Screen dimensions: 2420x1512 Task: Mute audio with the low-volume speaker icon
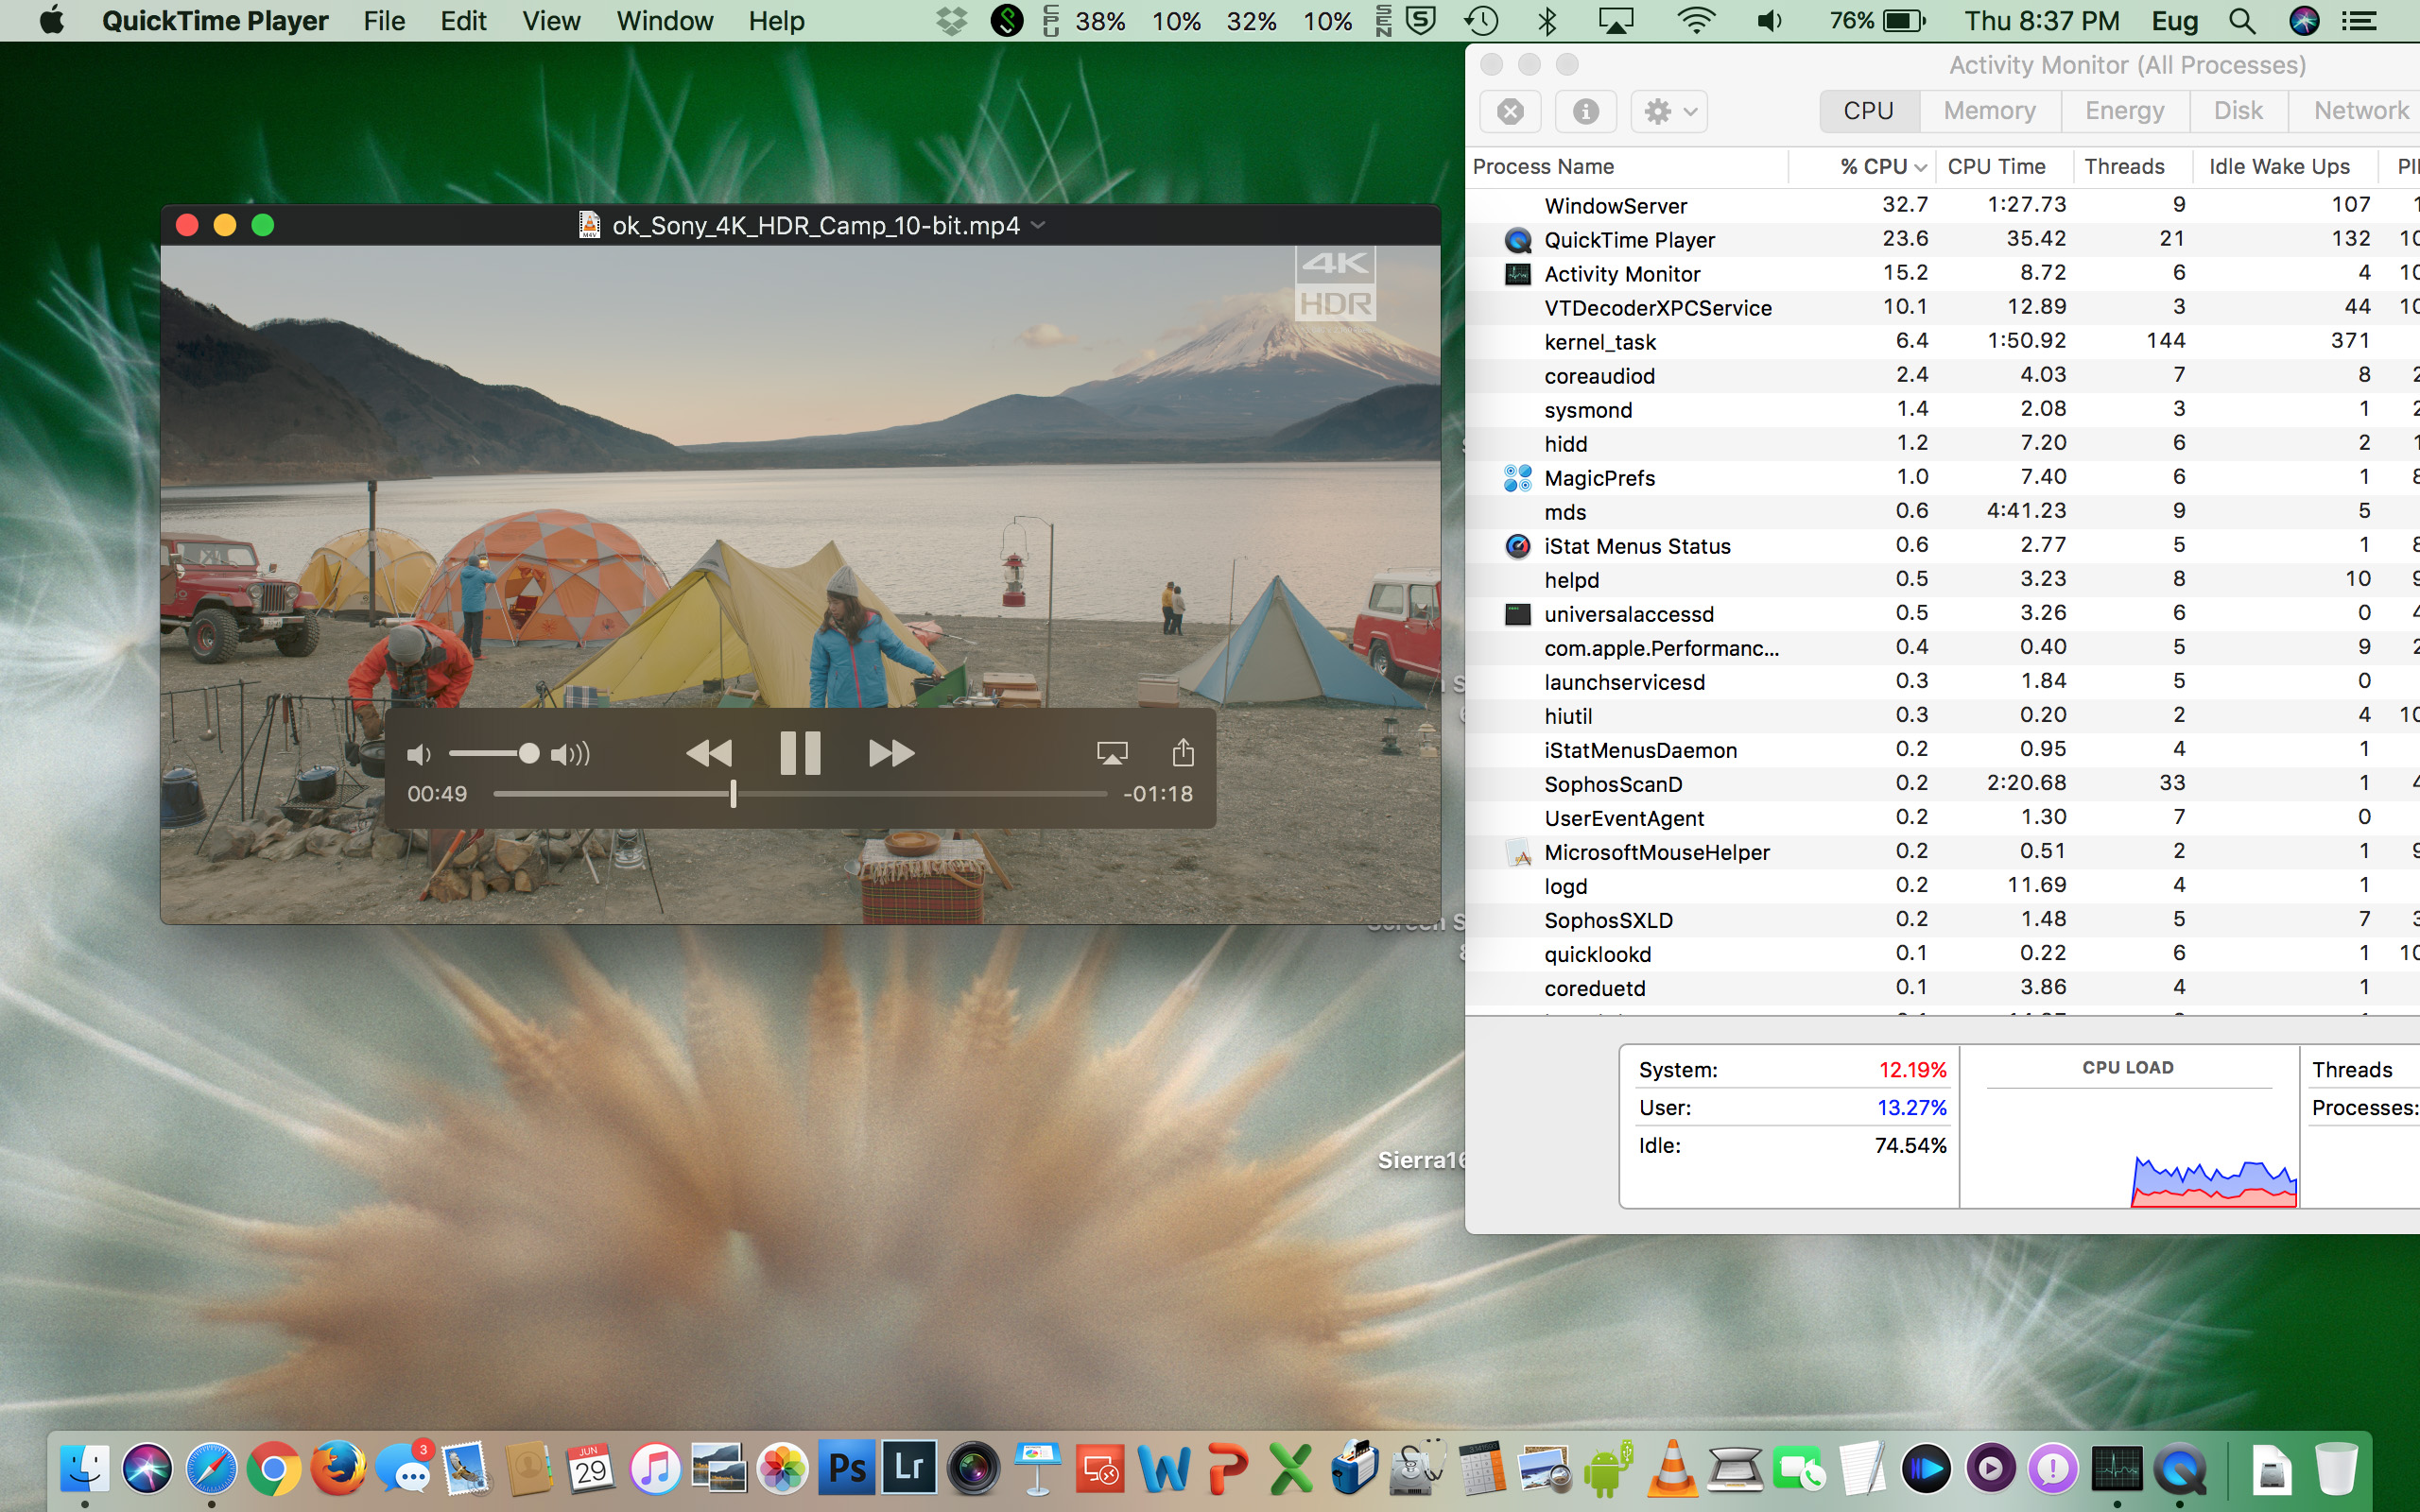tap(419, 754)
